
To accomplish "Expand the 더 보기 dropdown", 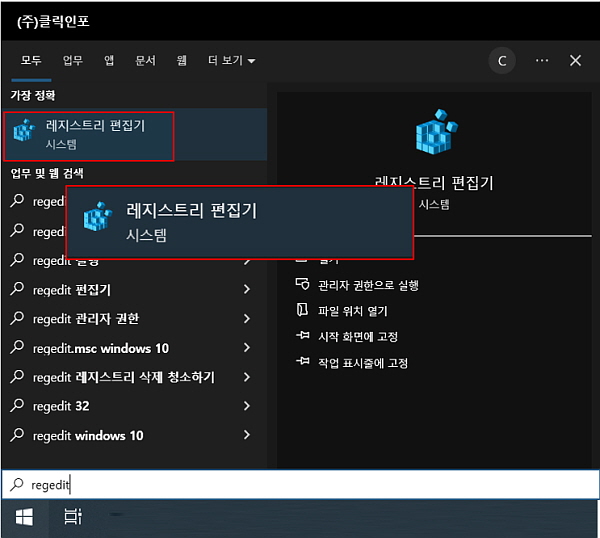I will [232, 60].
